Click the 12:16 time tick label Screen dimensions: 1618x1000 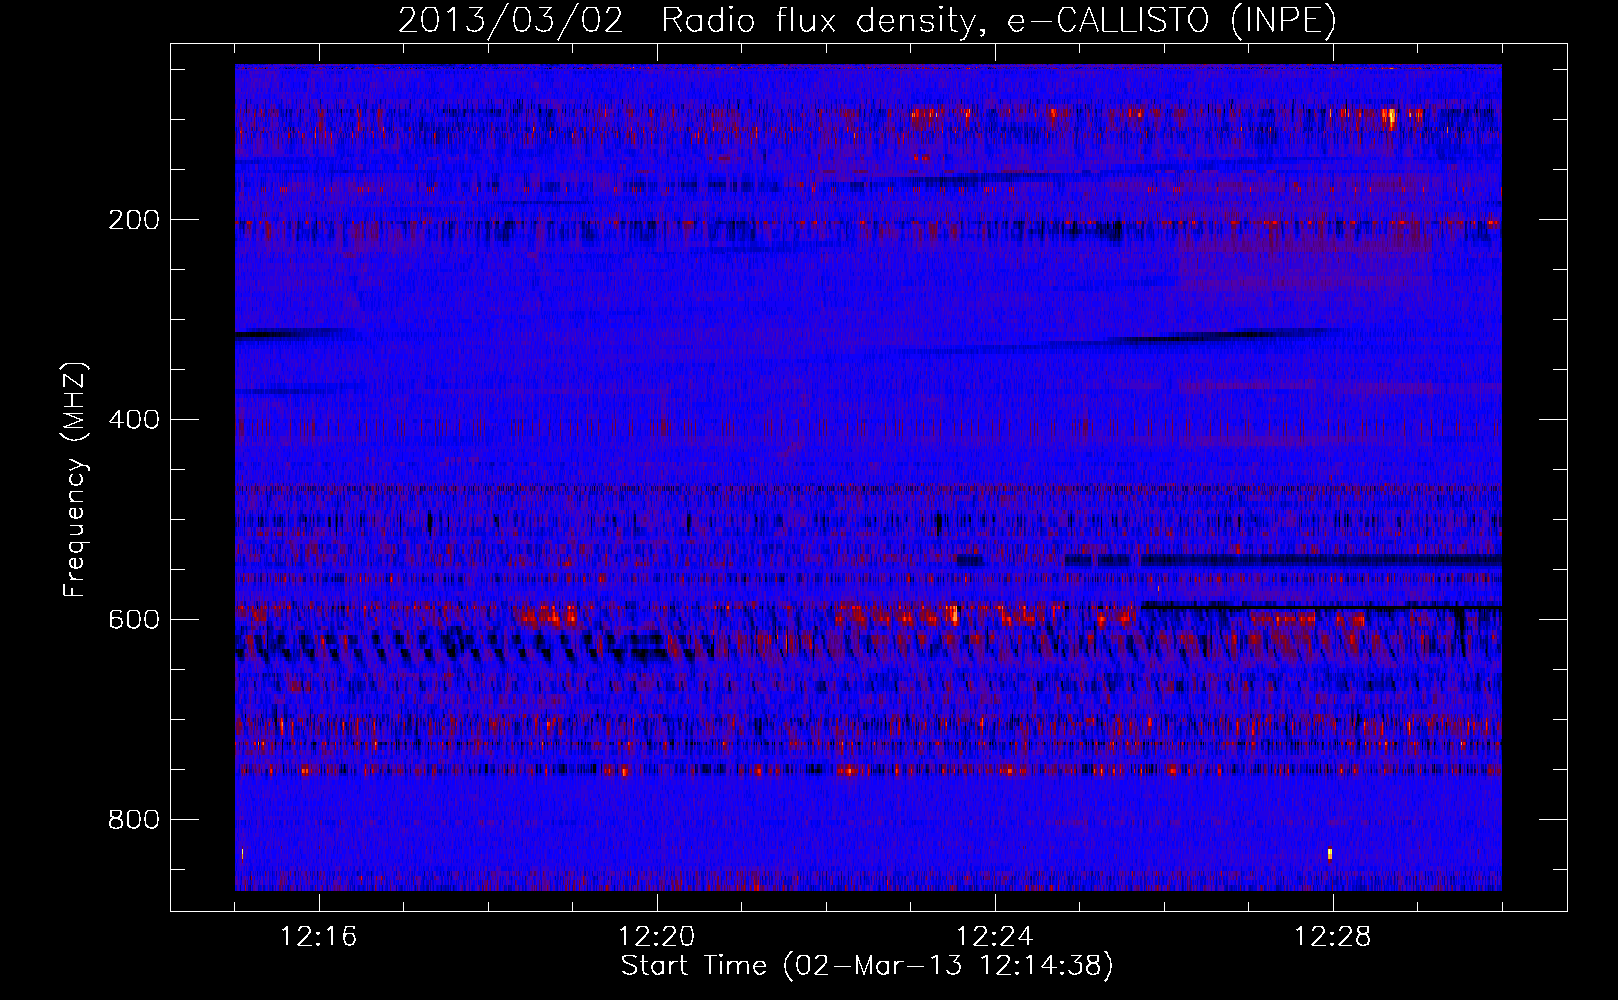[x=319, y=937]
